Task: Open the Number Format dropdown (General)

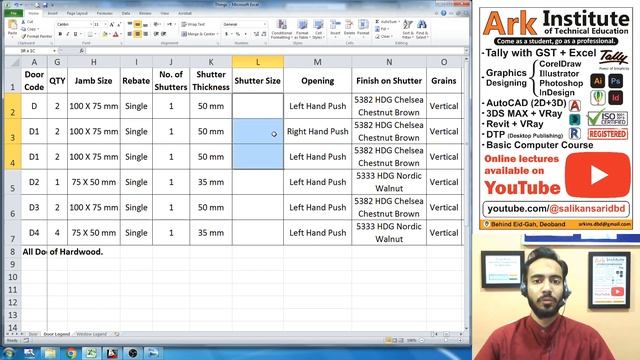Action: [x=264, y=24]
